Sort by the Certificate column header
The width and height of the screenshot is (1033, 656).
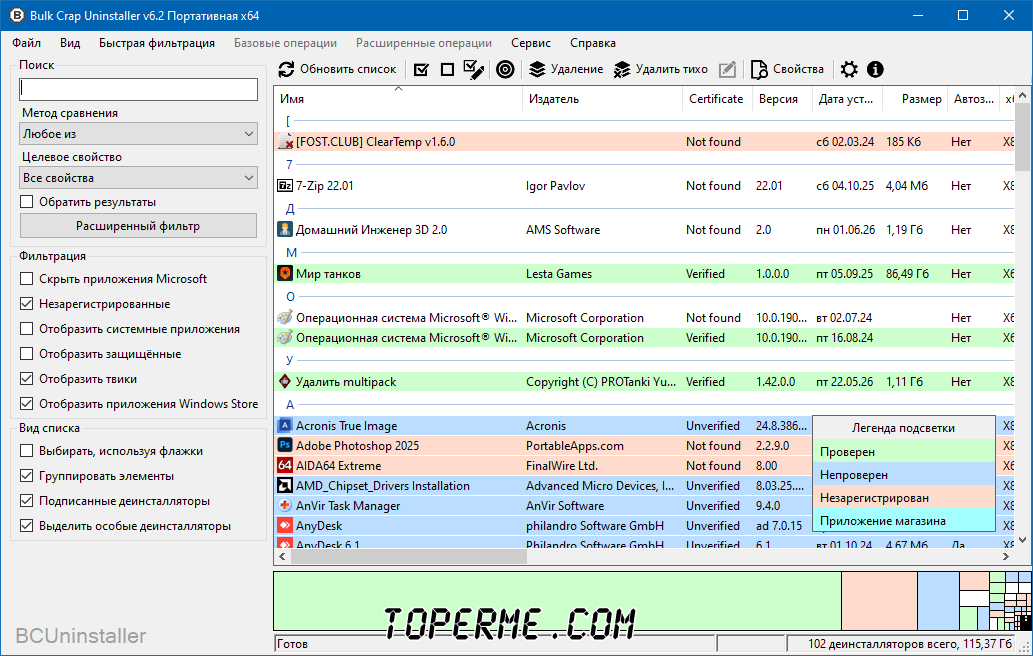click(716, 99)
